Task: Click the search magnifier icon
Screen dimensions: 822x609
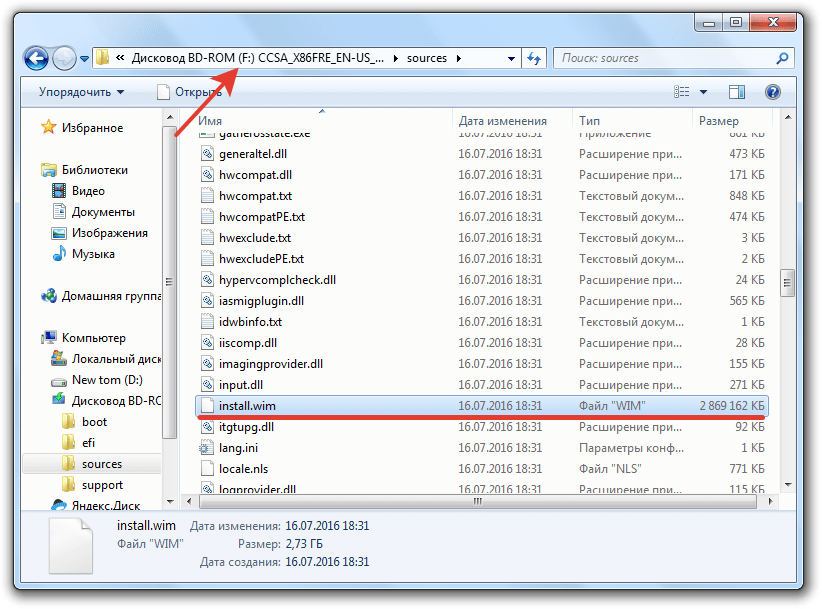Action: pos(782,58)
